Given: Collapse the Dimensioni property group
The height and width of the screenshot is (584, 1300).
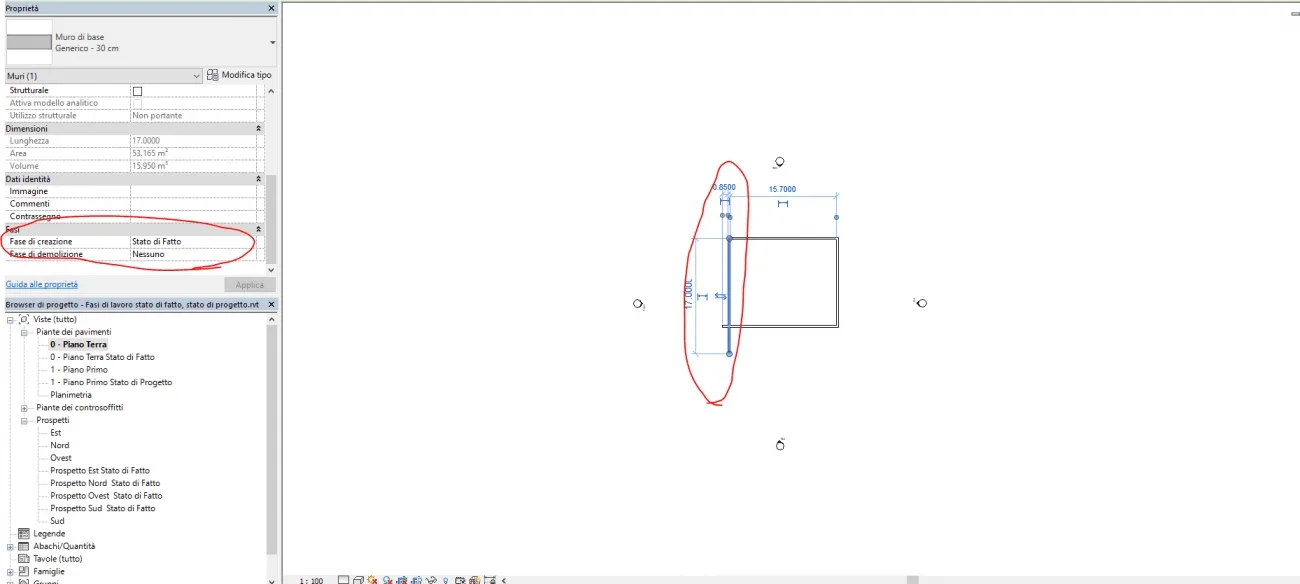Looking at the screenshot, I should coord(259,129).
